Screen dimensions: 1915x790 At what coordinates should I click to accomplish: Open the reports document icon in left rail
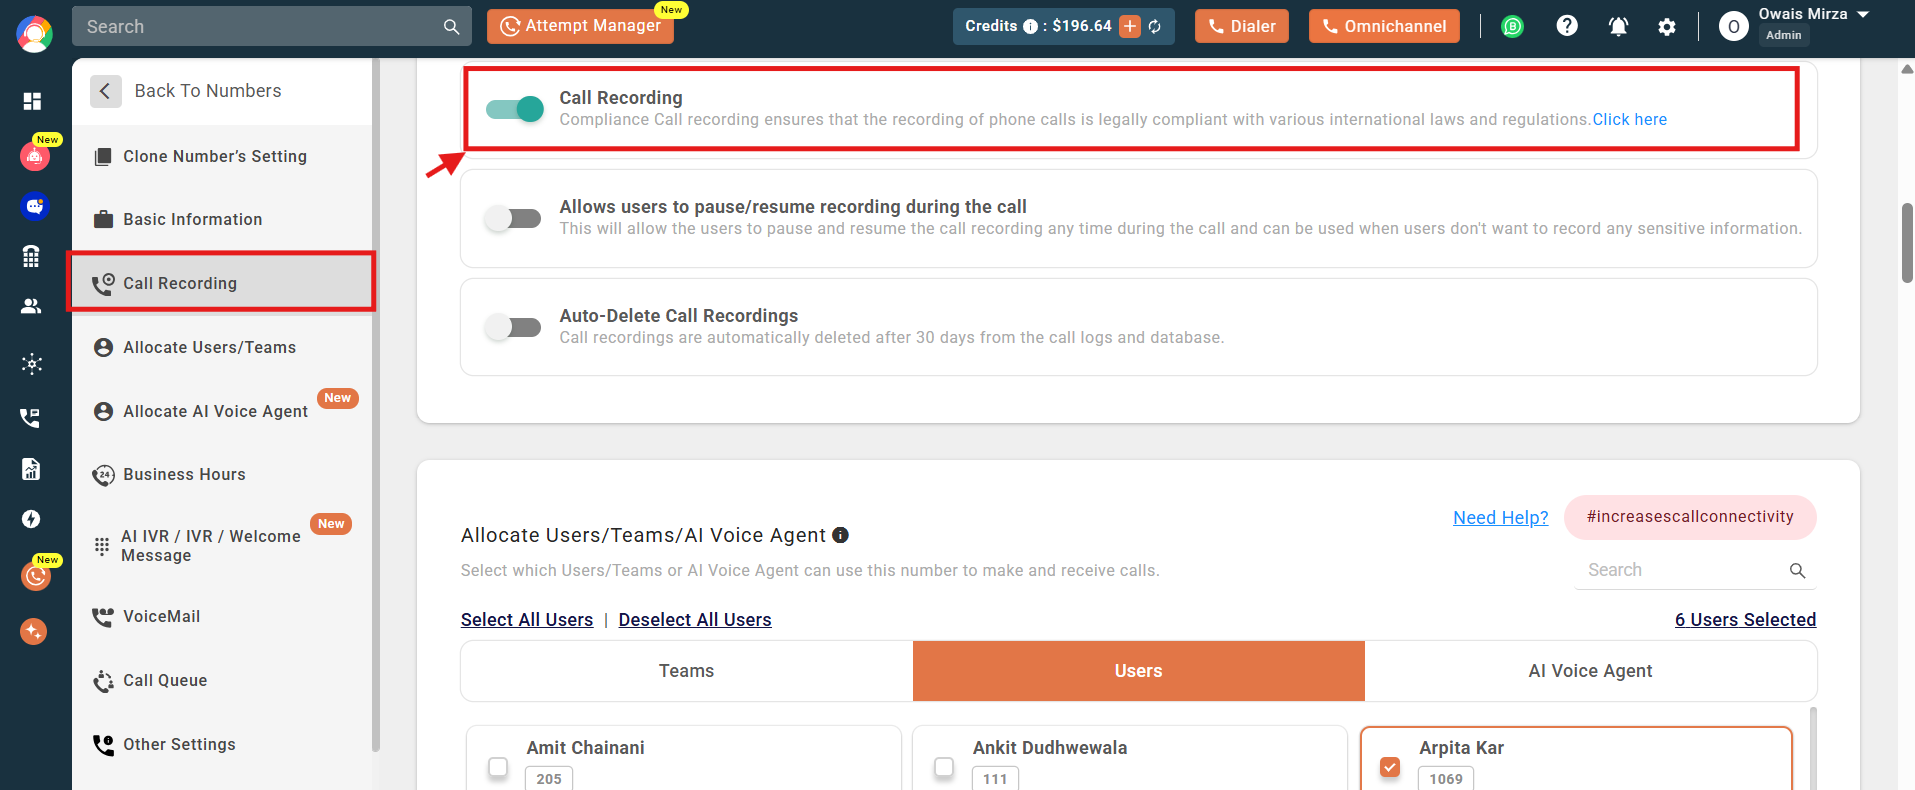click(32, 468)
